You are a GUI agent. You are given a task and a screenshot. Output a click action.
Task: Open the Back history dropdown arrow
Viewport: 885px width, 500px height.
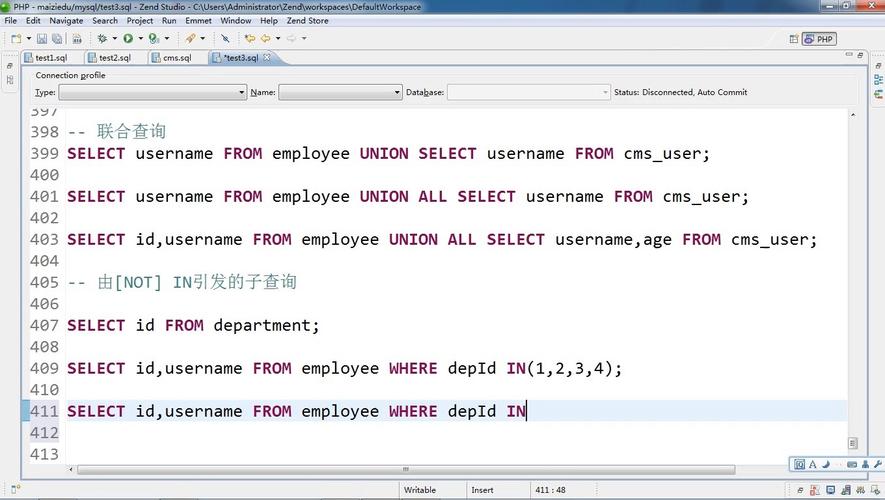[x=278, y=38]
